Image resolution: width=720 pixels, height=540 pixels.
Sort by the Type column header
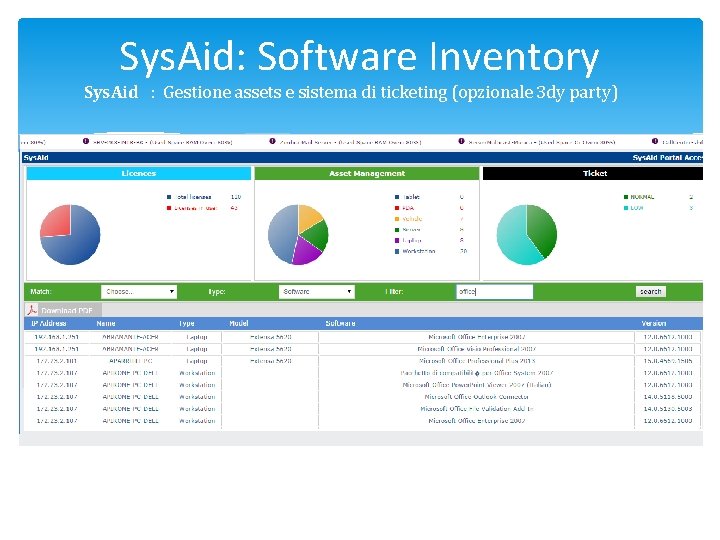187,323
